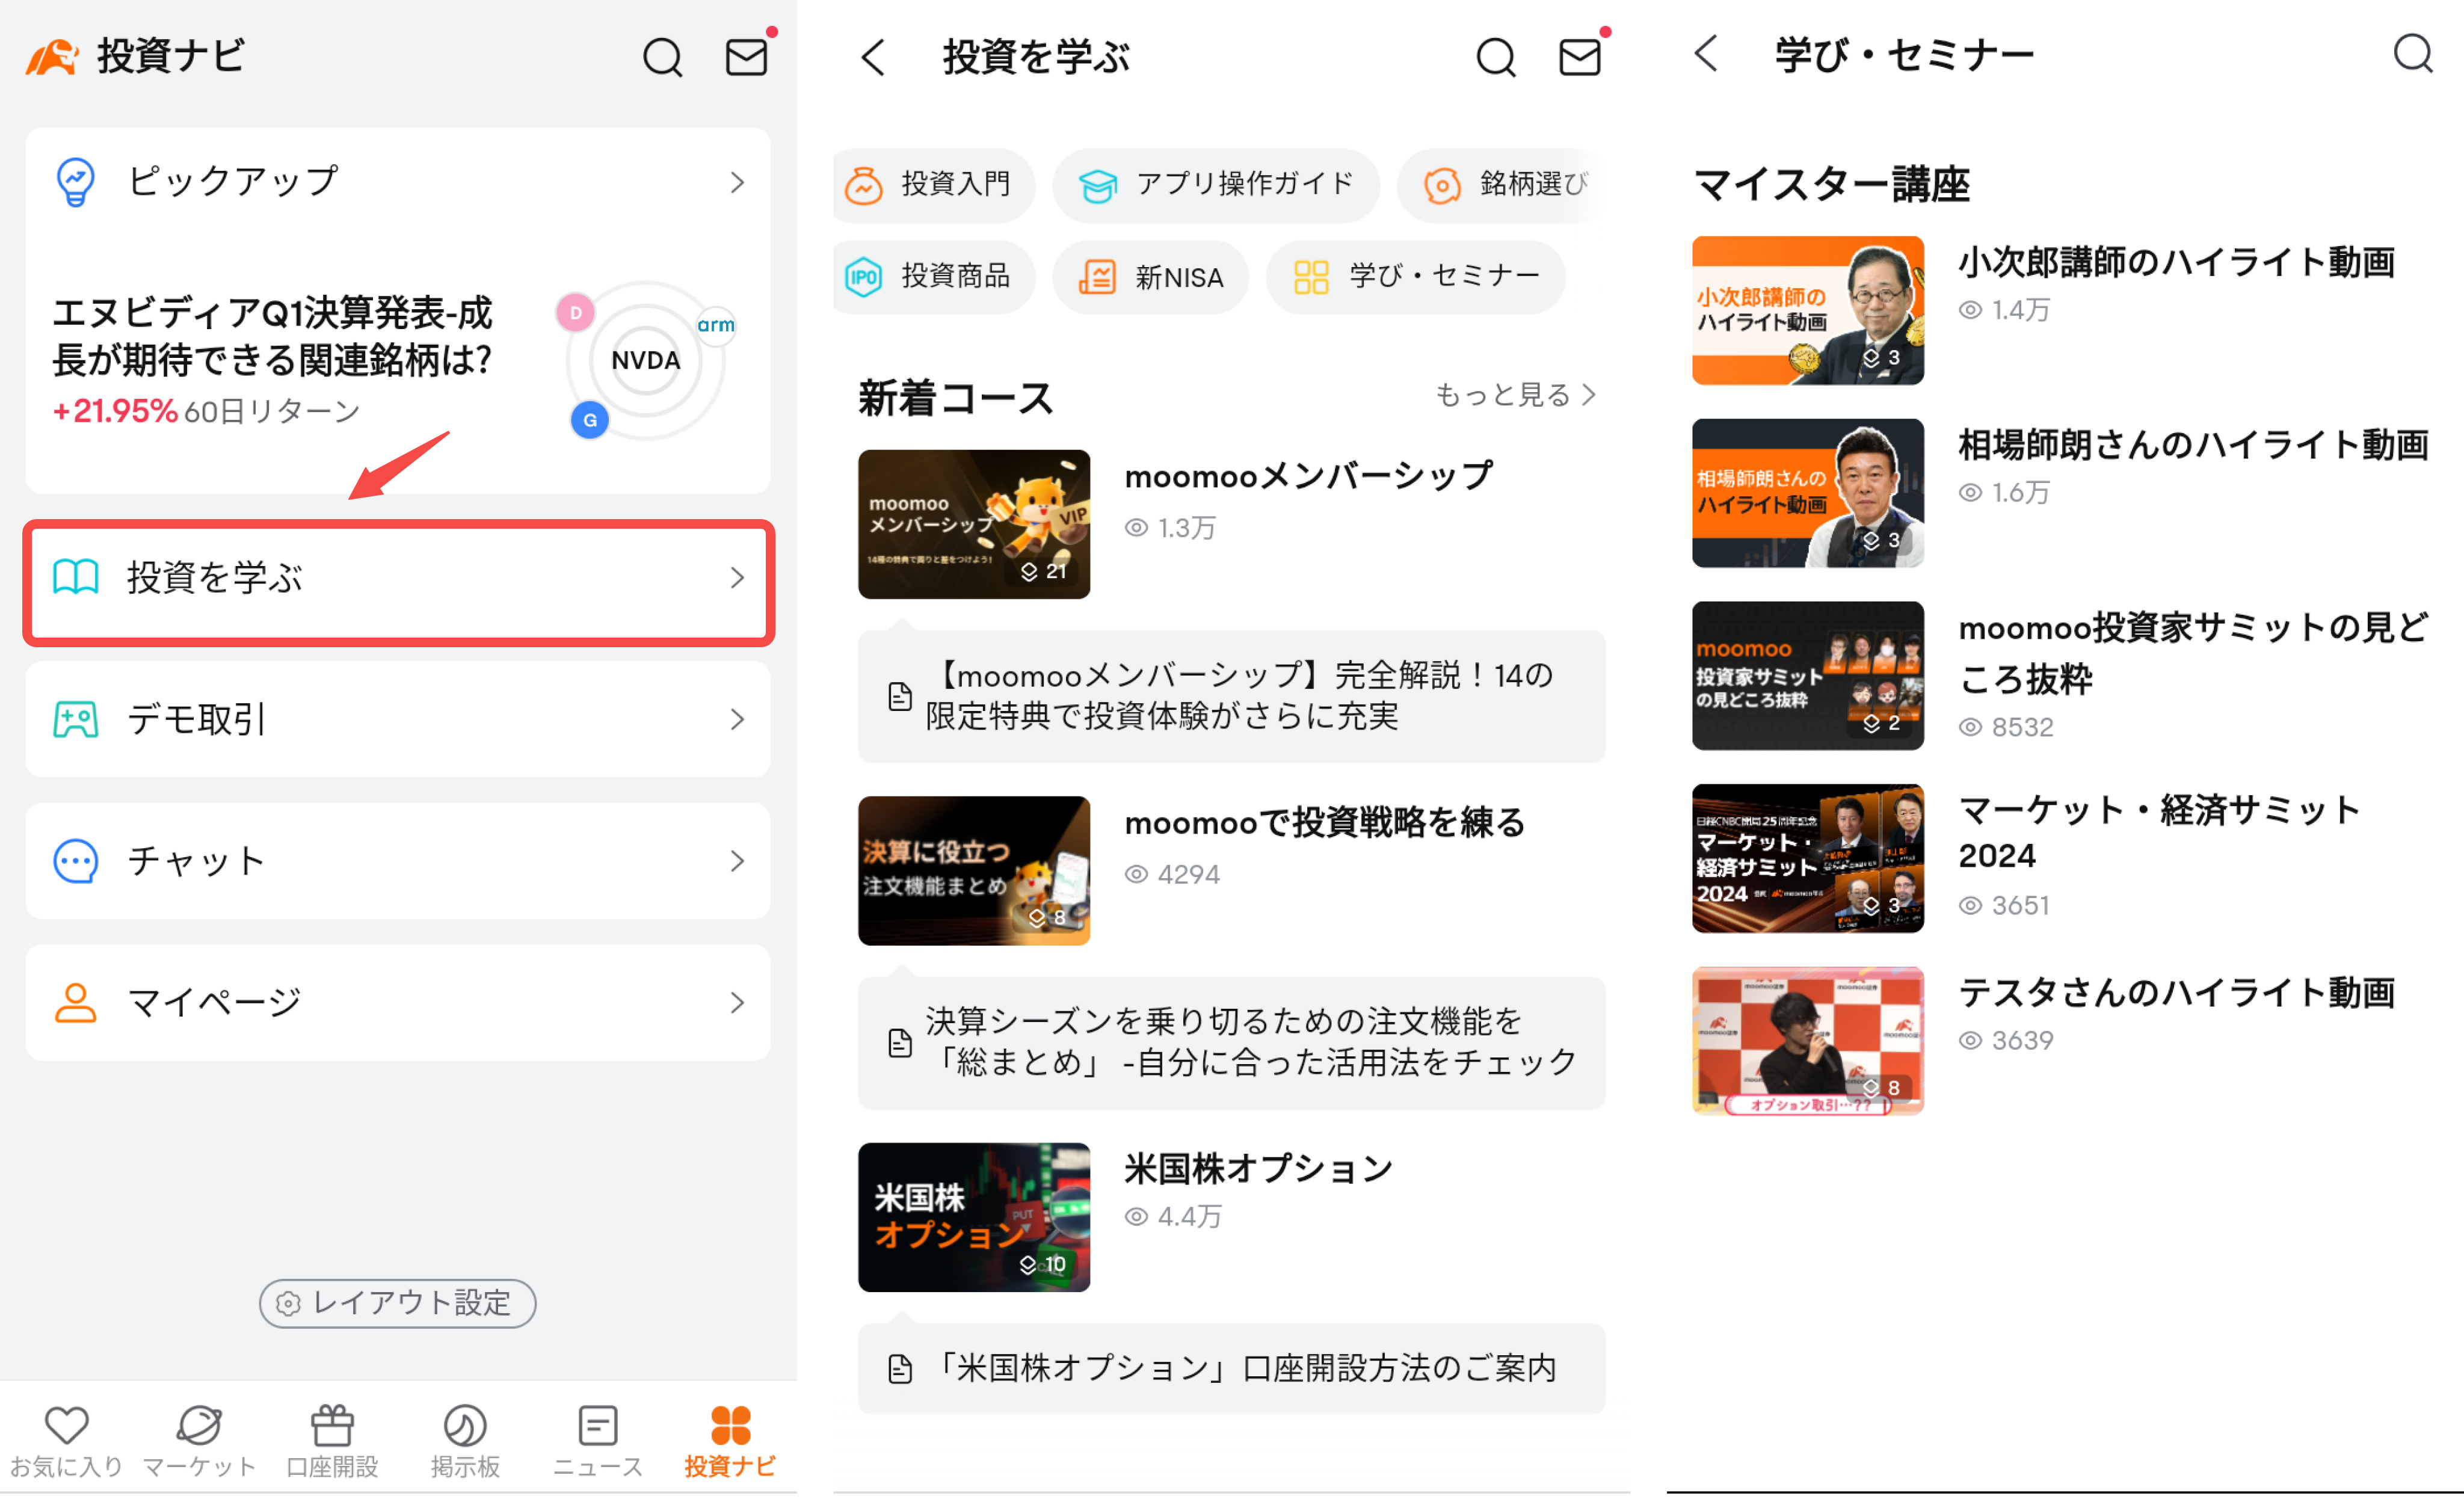Tap search icon in 投資を学ぶ header
This screenshot has width=2464, height=1505.
coord(1496,57)
